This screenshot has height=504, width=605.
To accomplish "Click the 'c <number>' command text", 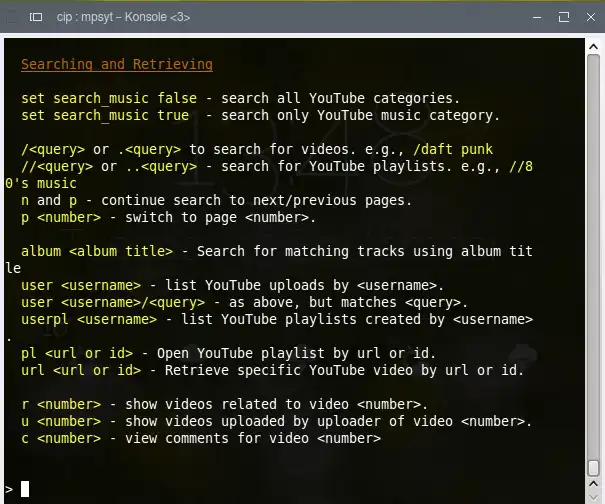I will click(61, 438).
